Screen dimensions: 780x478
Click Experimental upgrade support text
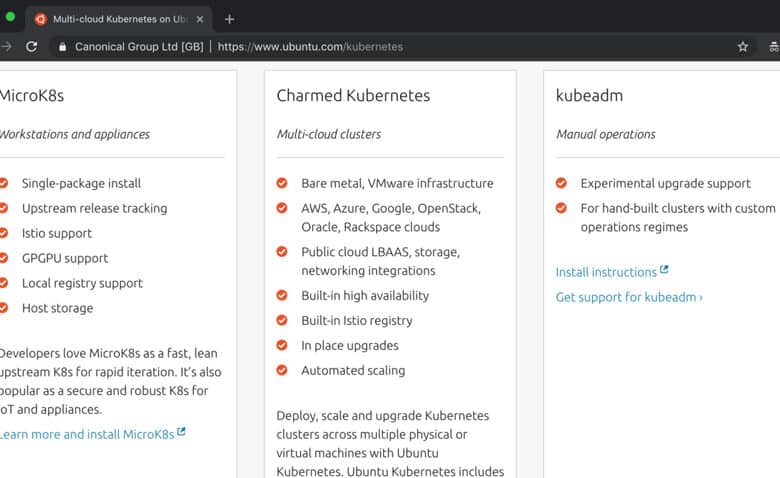pyautogui.click(x=666, y=184)
